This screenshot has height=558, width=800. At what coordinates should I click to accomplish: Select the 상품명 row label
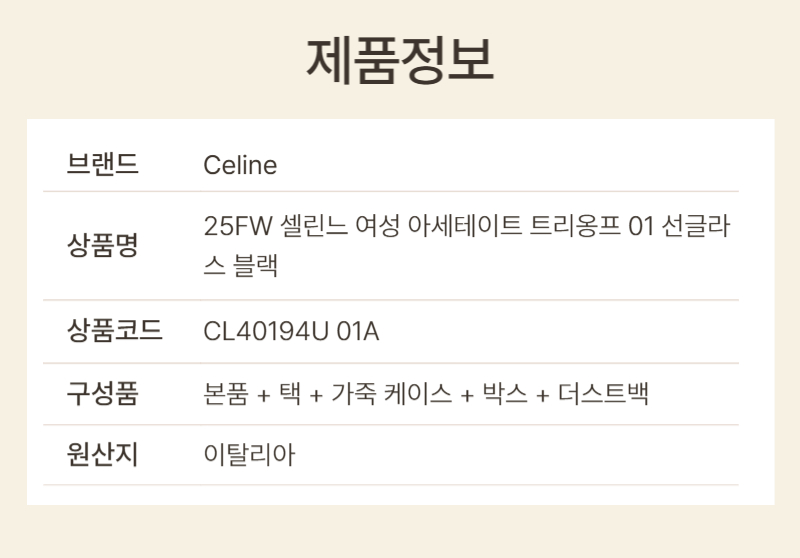coord(103,245)
